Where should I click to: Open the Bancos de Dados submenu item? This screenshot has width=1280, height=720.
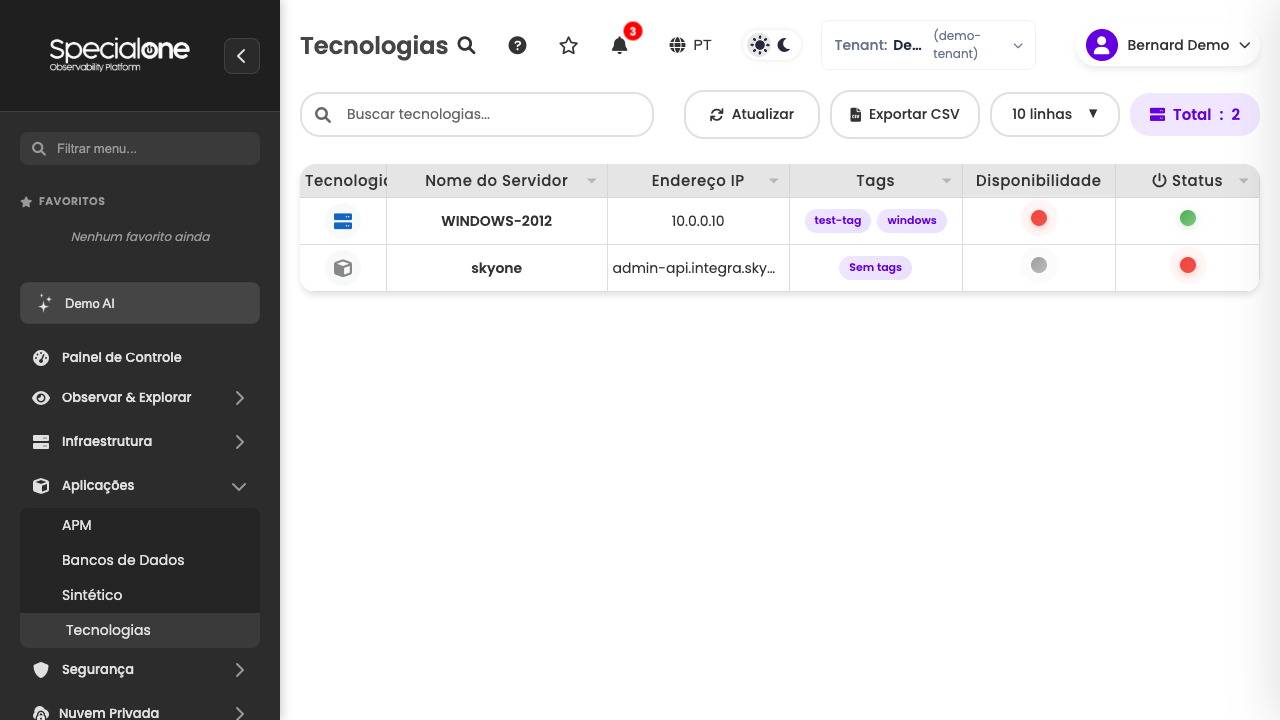point(140,560)
